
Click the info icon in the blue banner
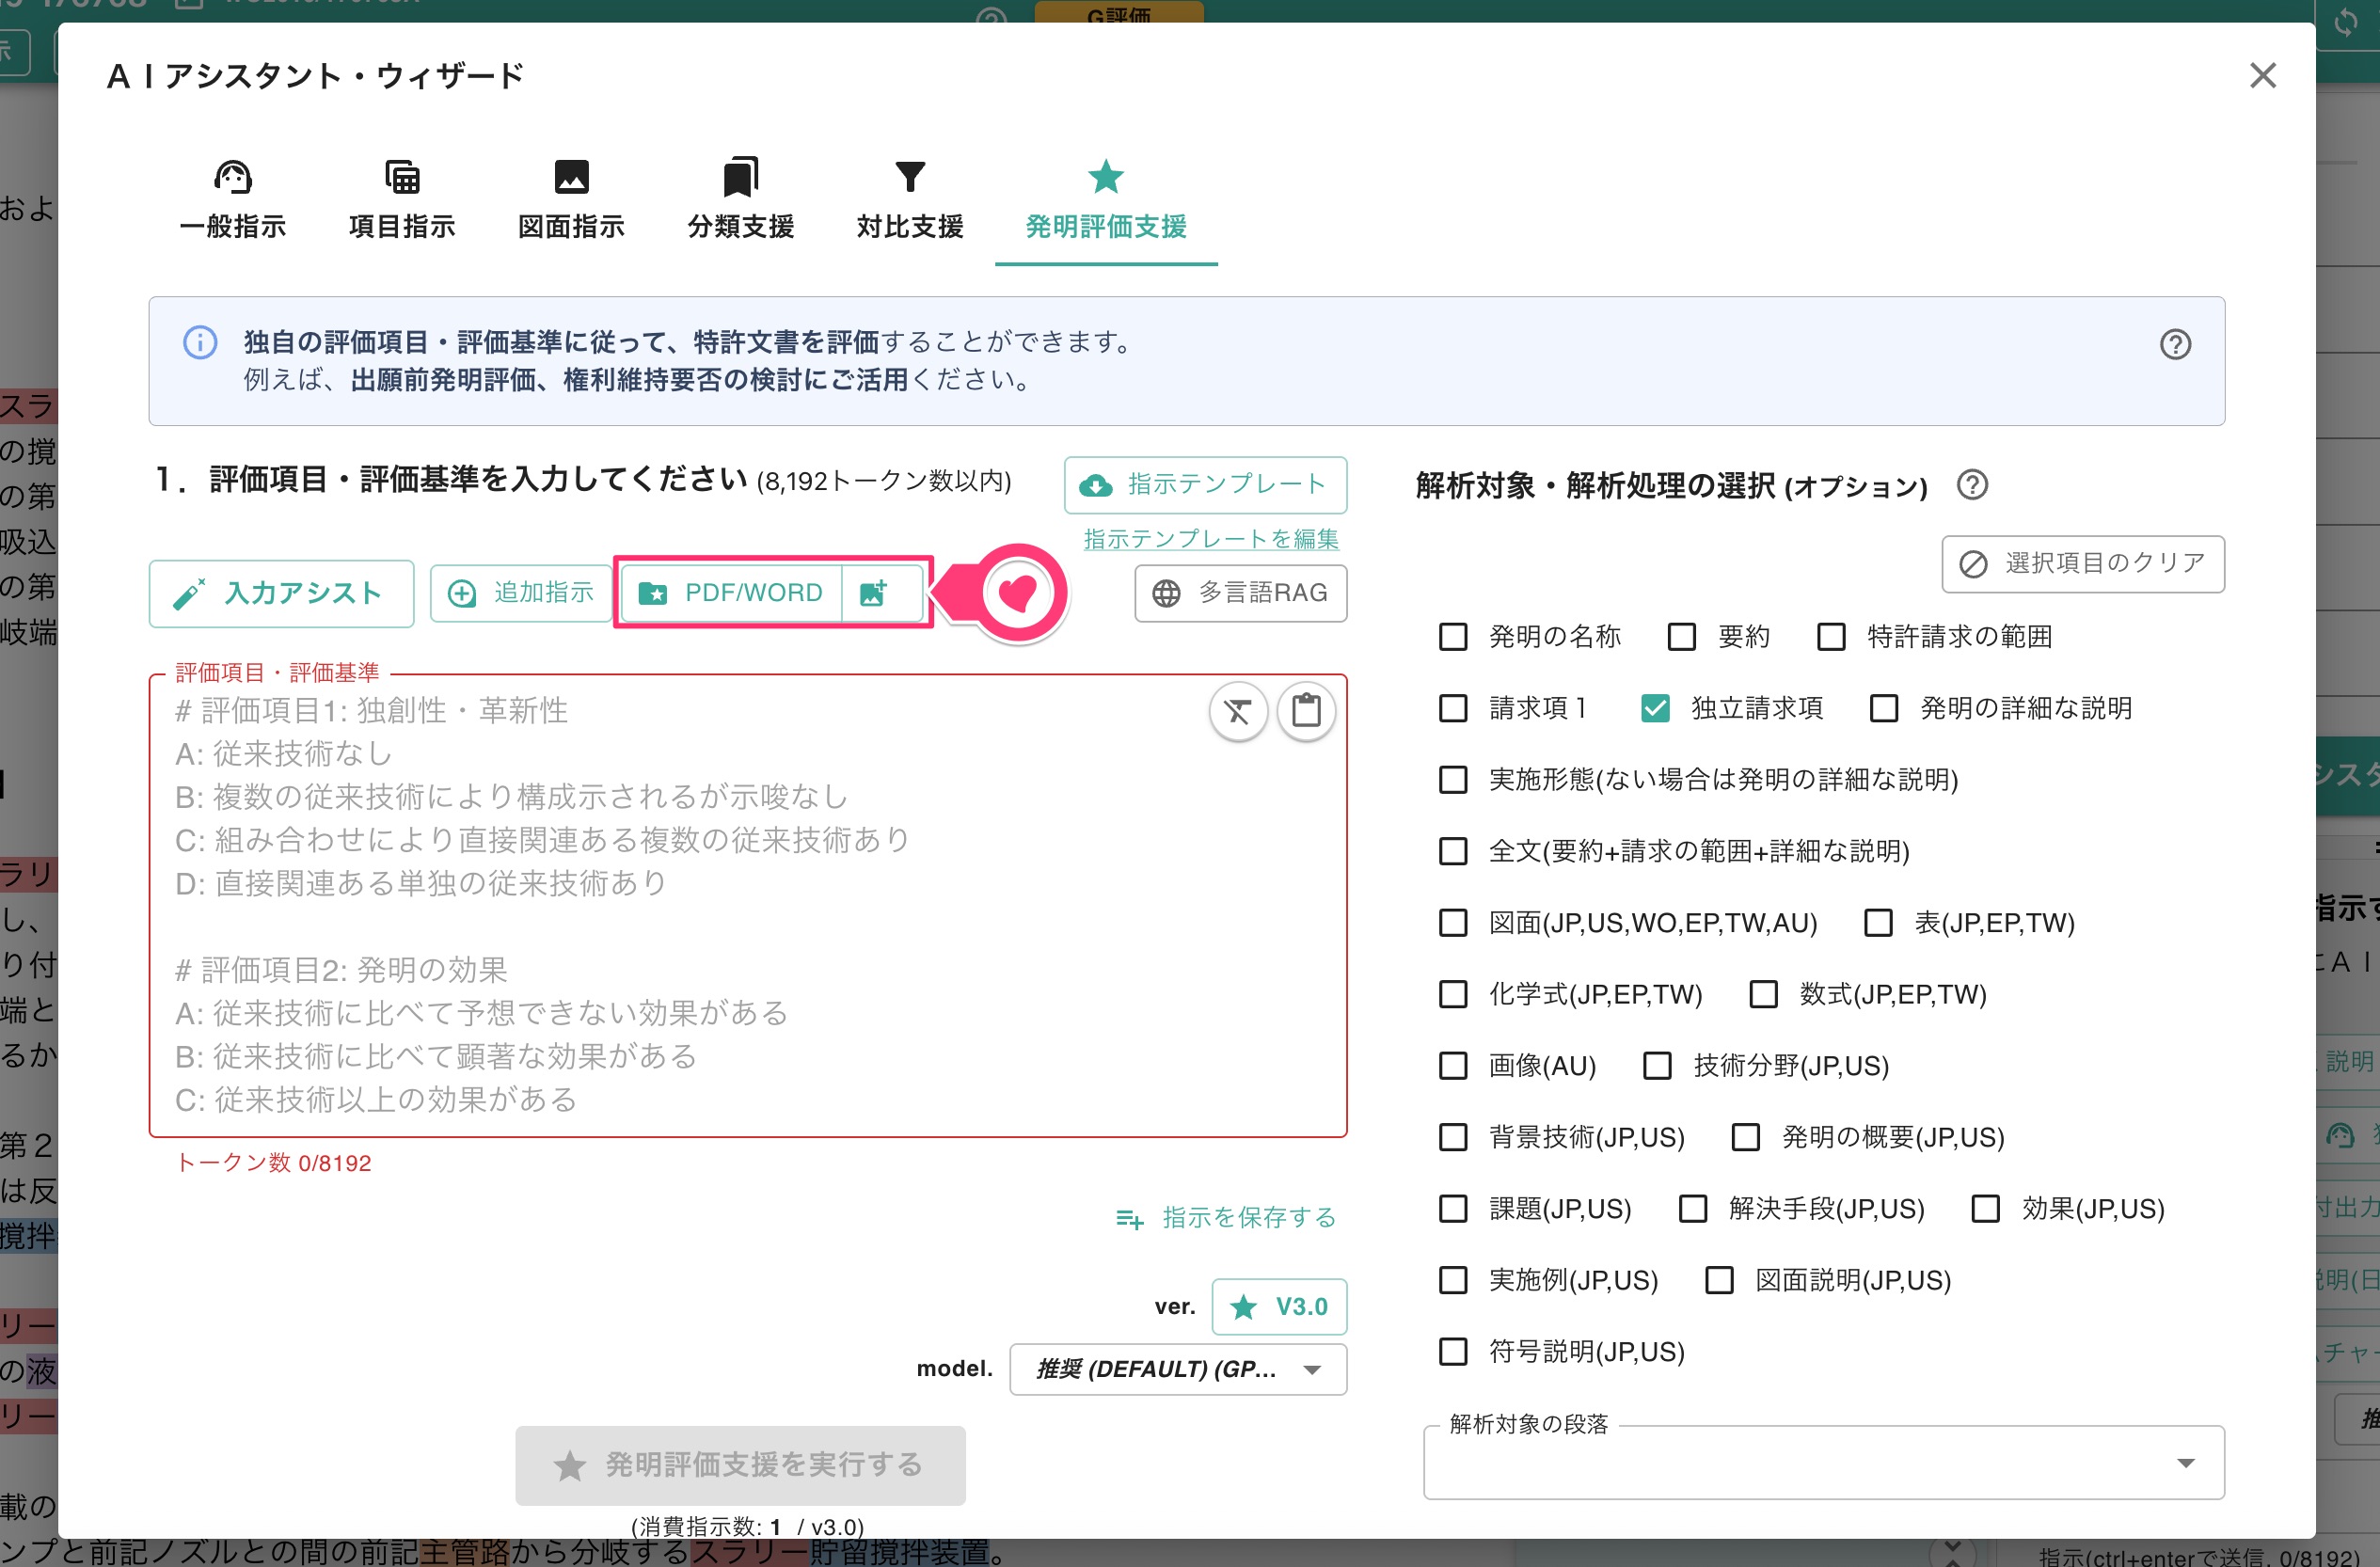tap(200, 342)
